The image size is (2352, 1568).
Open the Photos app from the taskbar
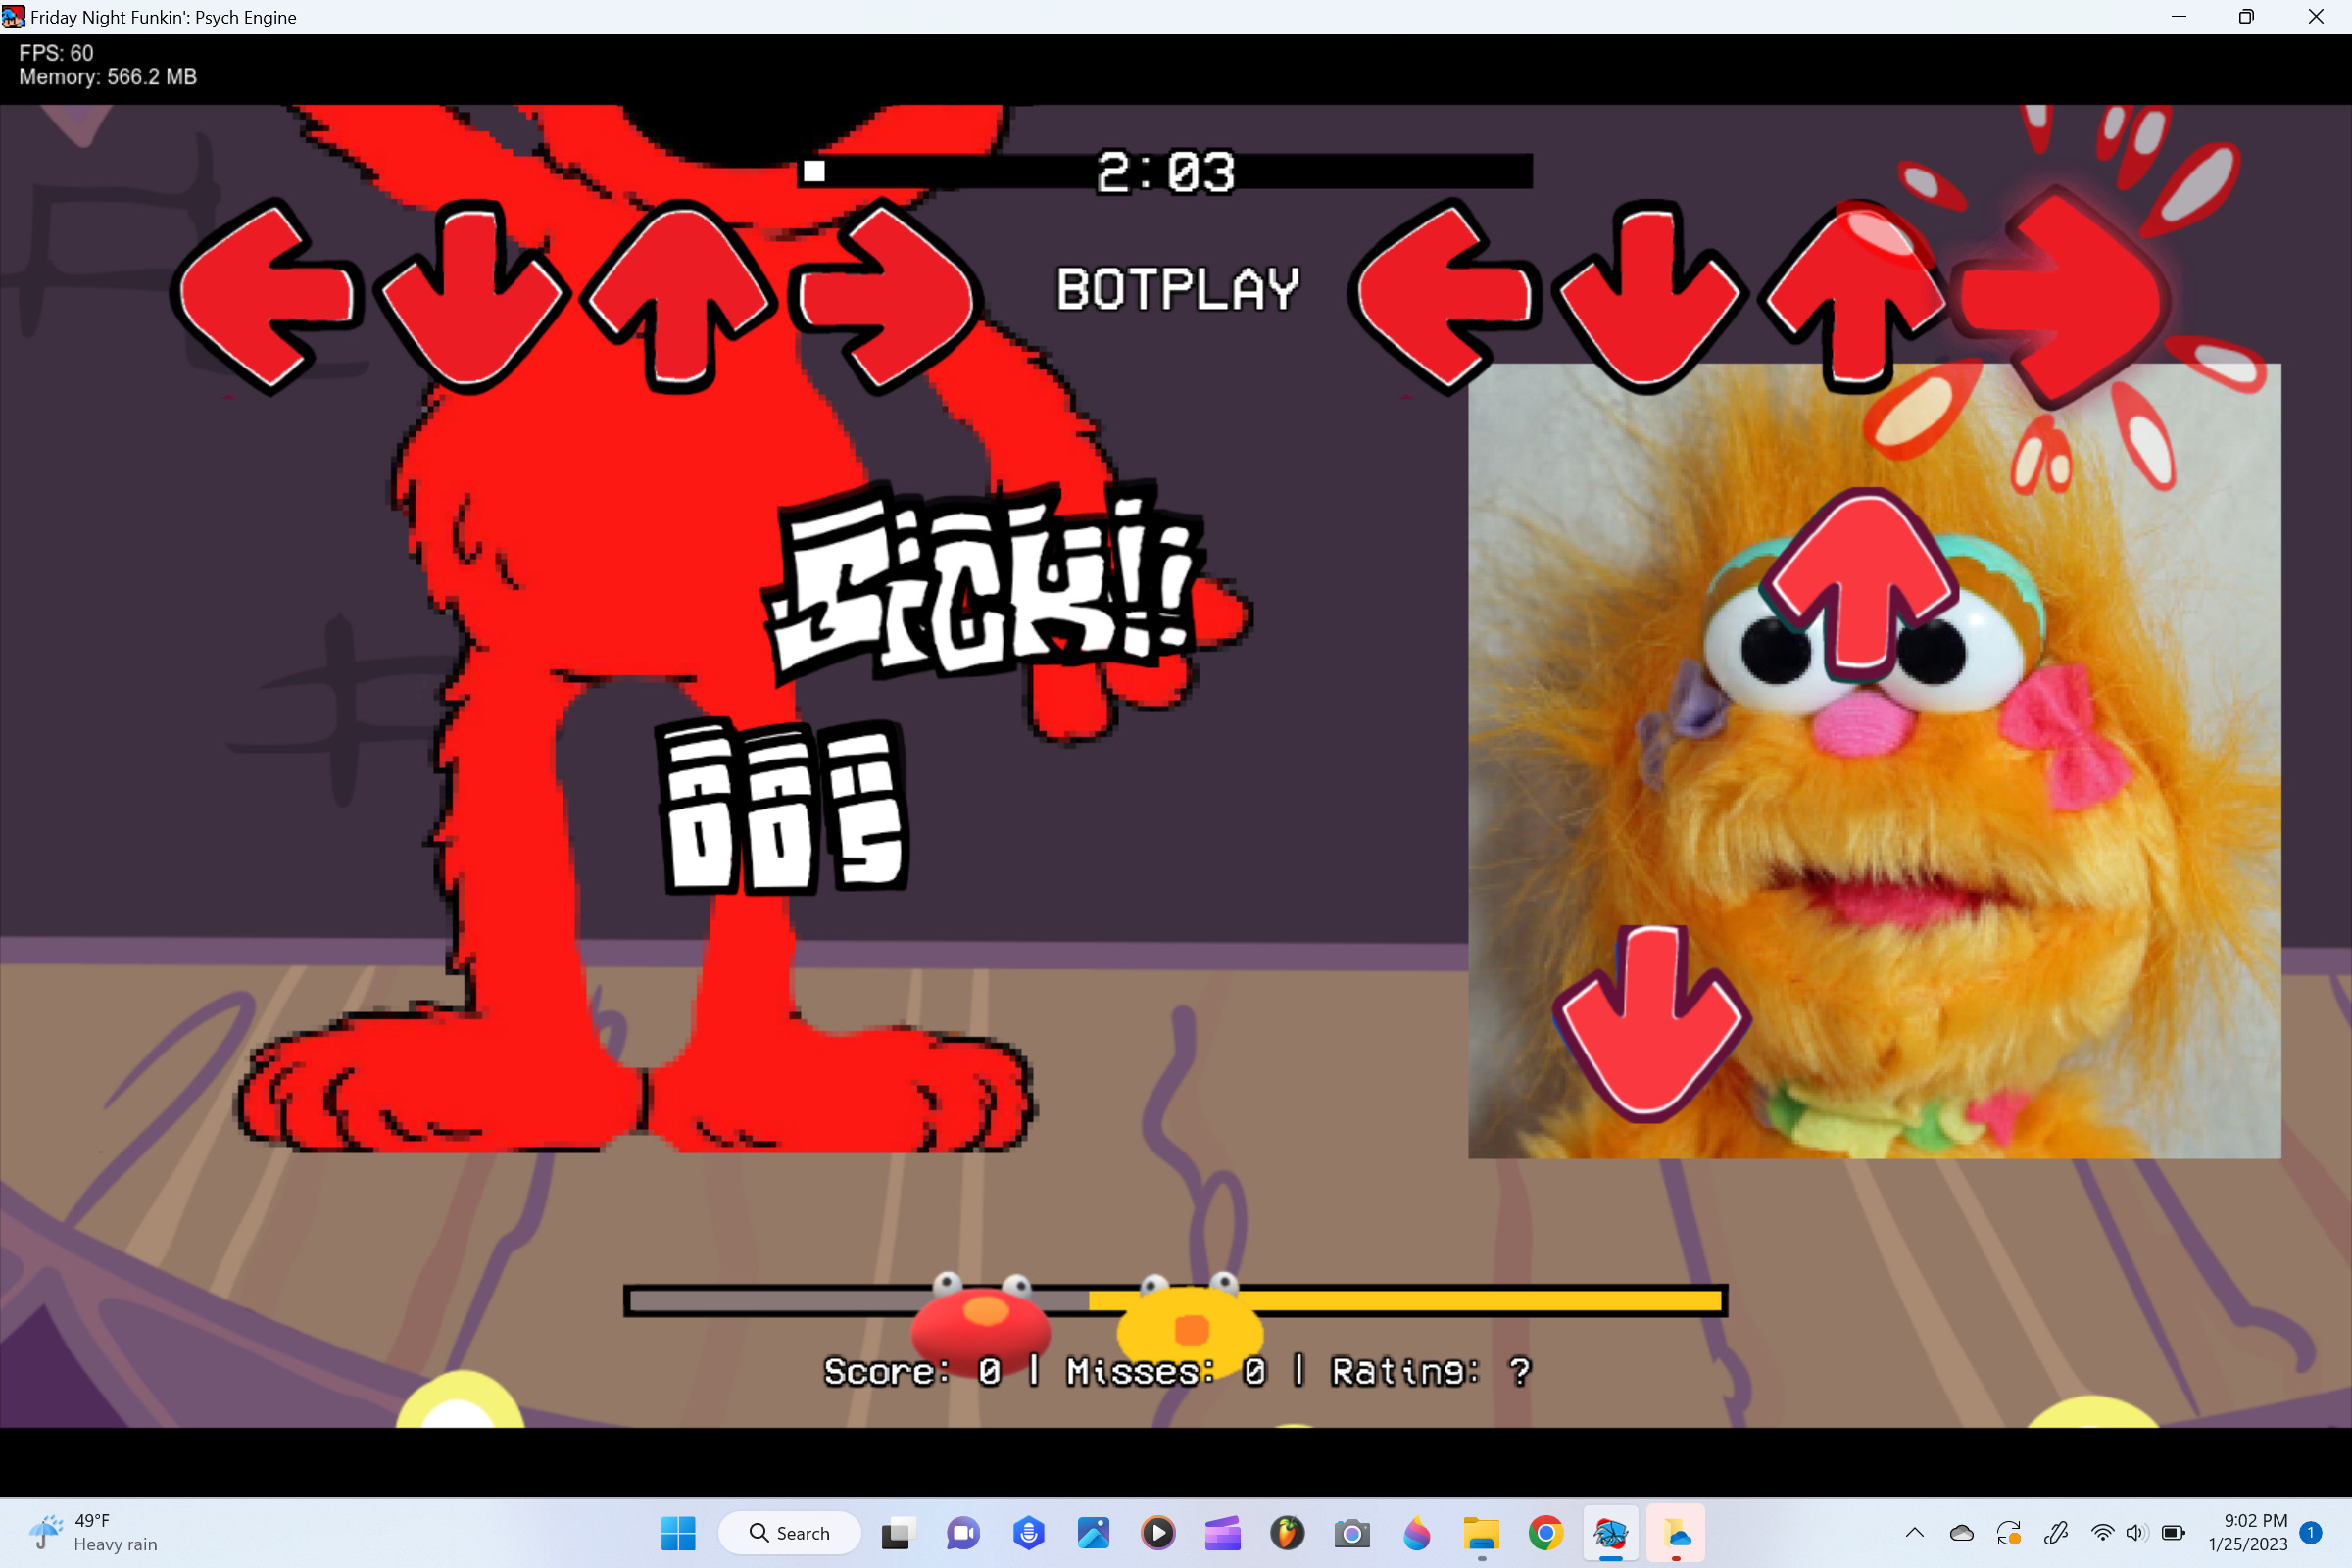tap(1093, 1533)
